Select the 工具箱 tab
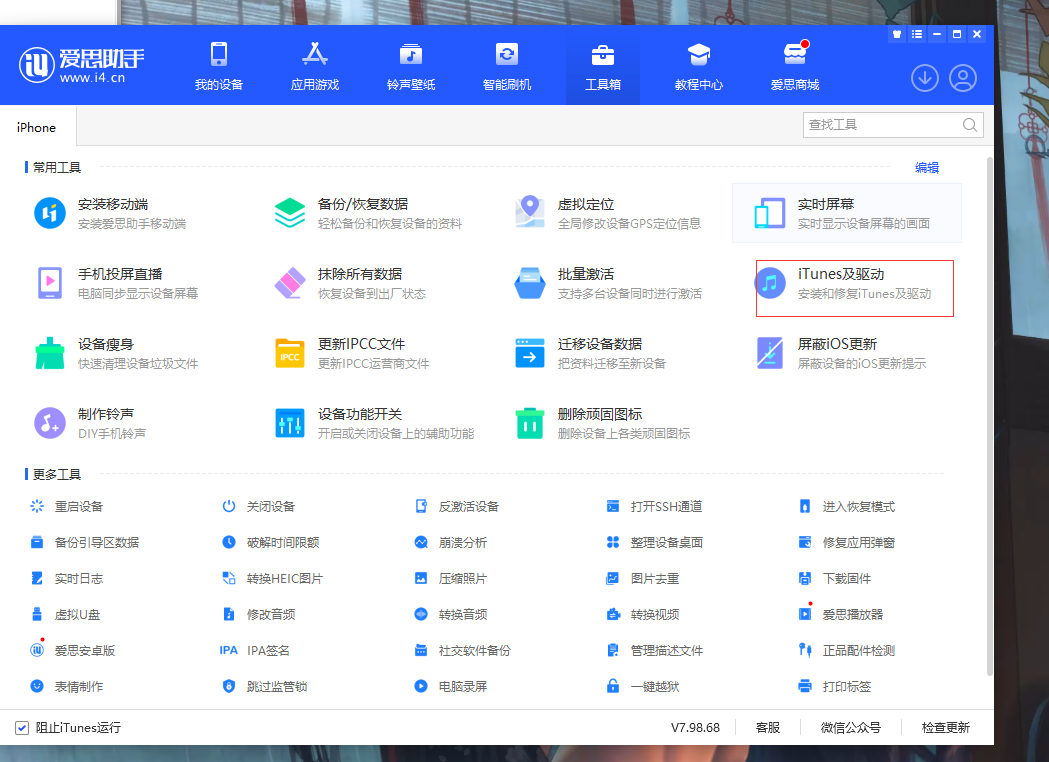Viewport: 1049px width, 762px height. [603, 66]
